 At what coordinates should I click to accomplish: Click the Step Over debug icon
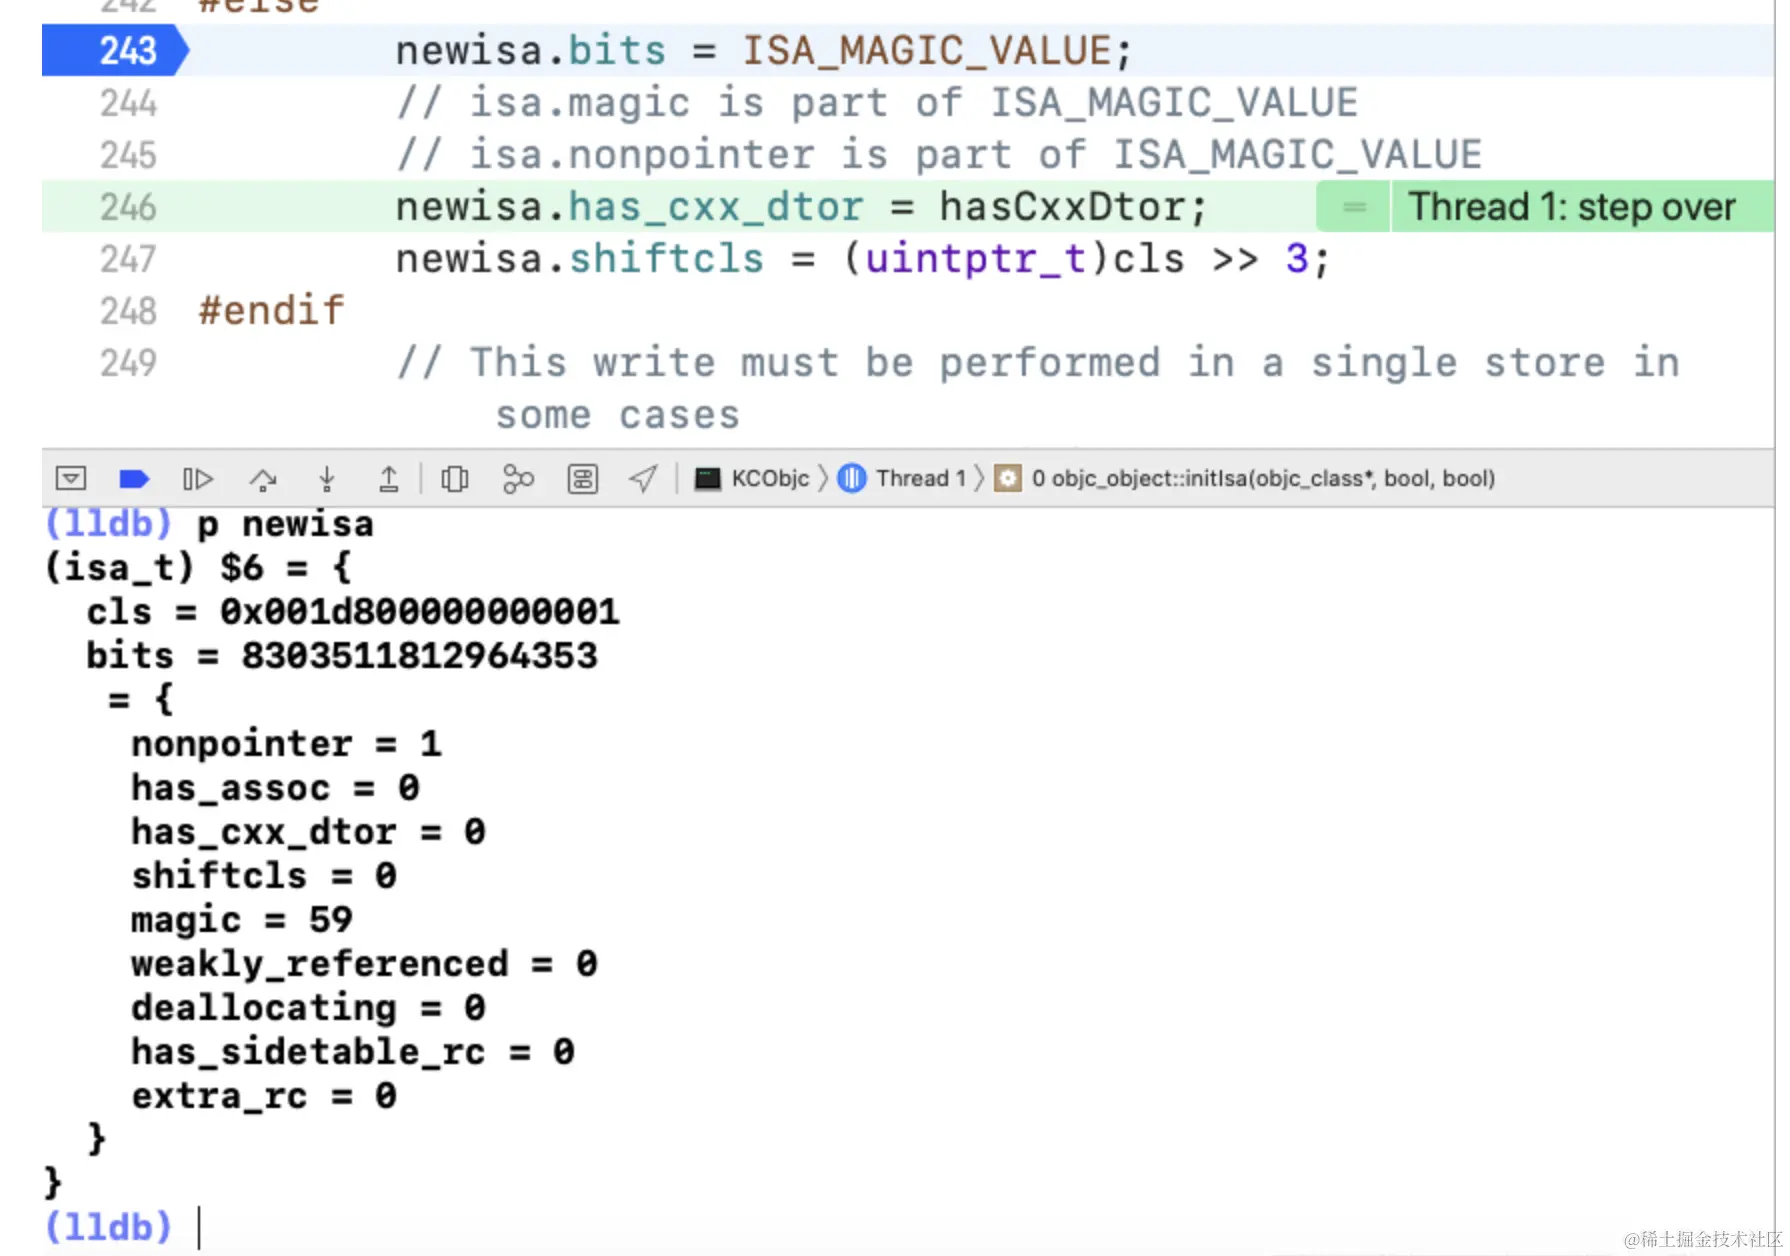(x=262, y=480)
